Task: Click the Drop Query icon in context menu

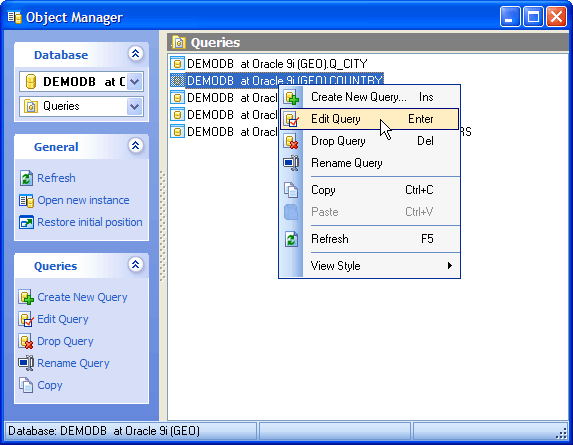Action: tap(291, 141)
